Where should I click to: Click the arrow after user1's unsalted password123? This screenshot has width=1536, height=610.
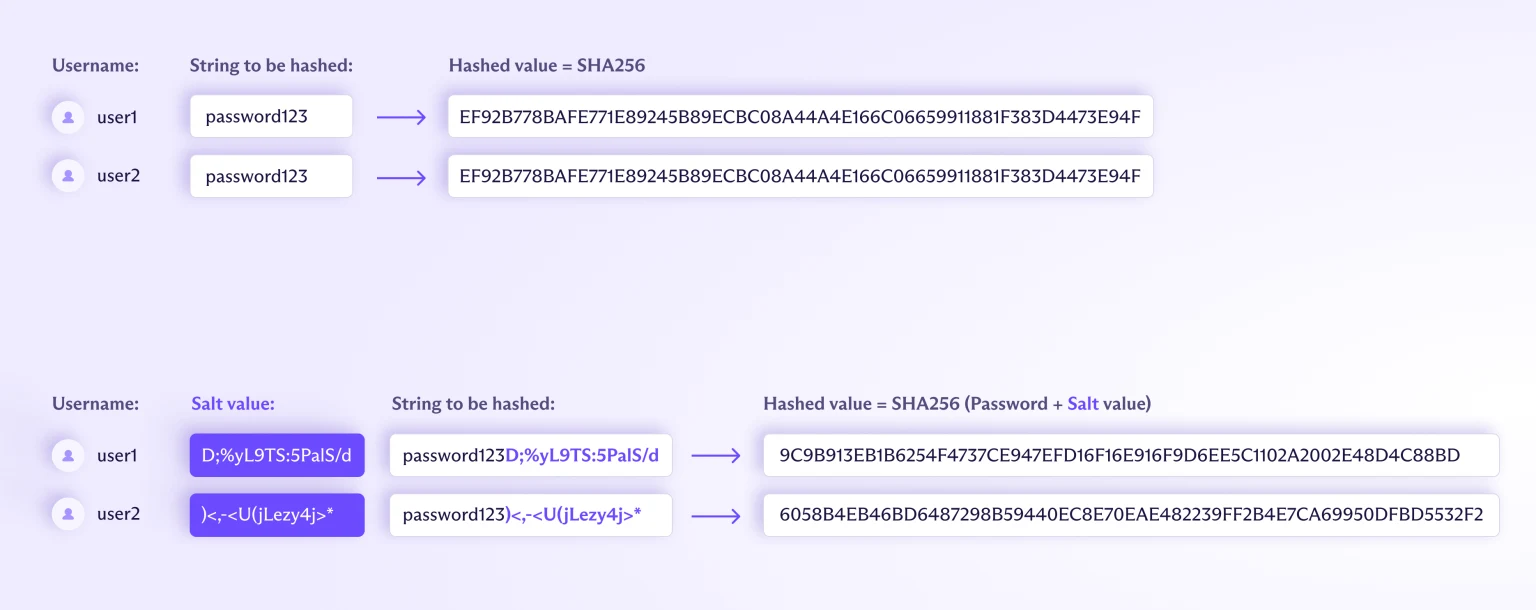point(401,118)
